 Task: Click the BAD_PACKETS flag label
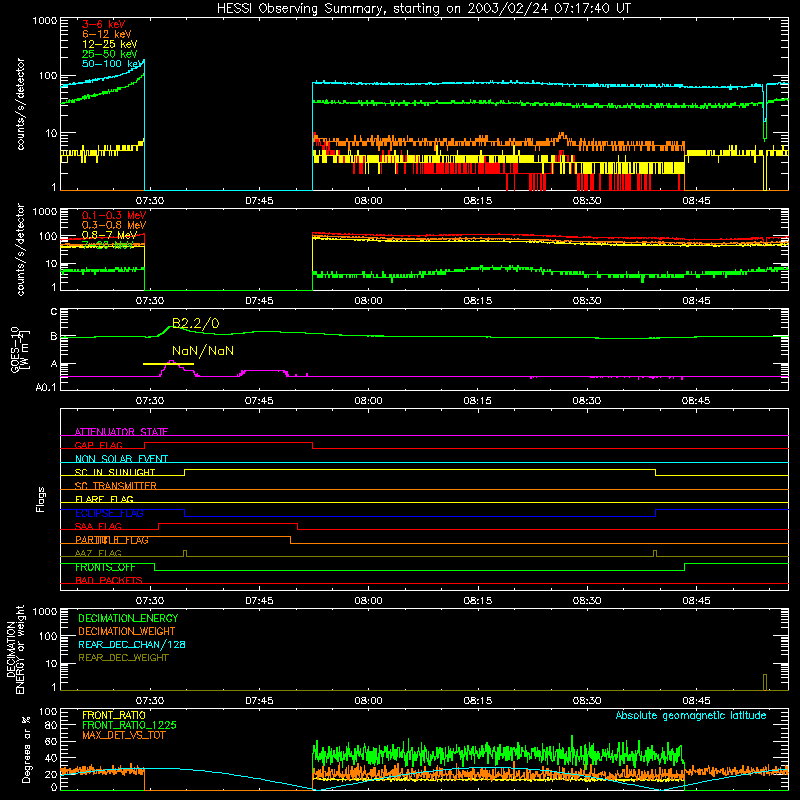coord(109,581)
